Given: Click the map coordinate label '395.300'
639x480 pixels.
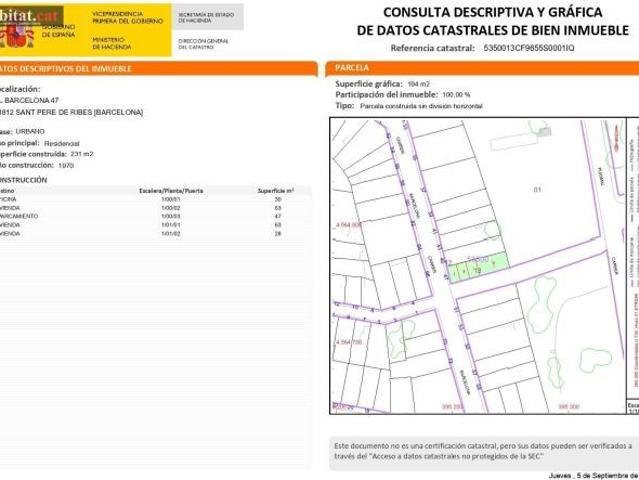Looking at the screenshot, I should tap(569, 407).
